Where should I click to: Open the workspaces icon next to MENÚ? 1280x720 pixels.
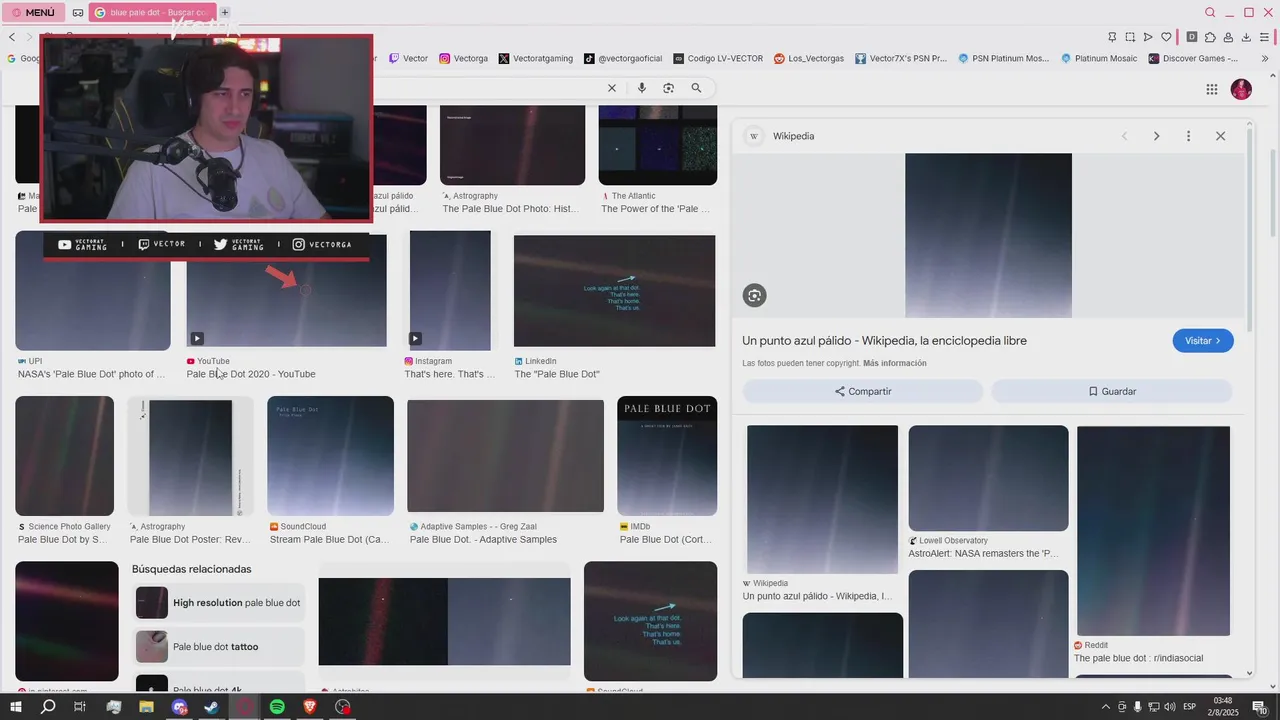tap(78, 13)
